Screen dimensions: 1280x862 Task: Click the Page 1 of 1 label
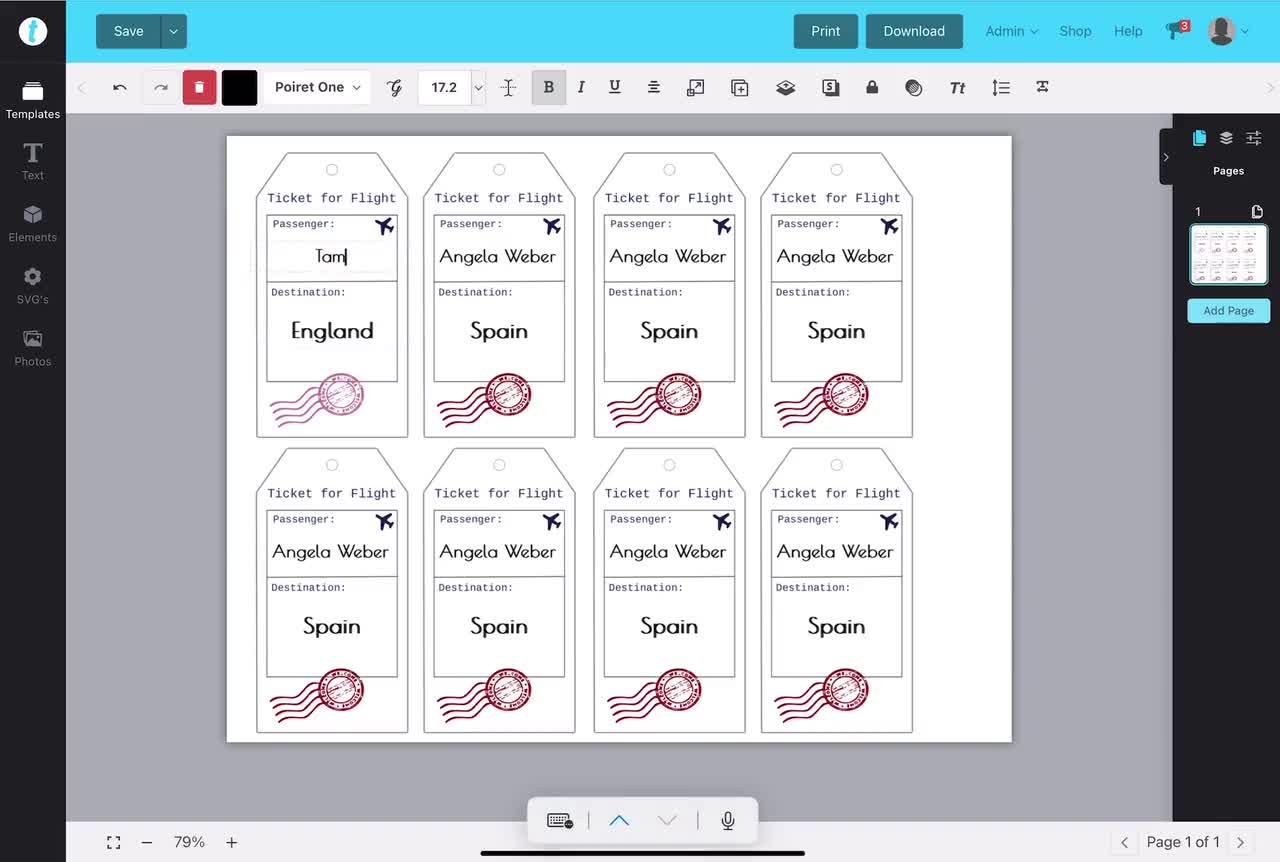pyautogui.click(x=1183, y=843)
